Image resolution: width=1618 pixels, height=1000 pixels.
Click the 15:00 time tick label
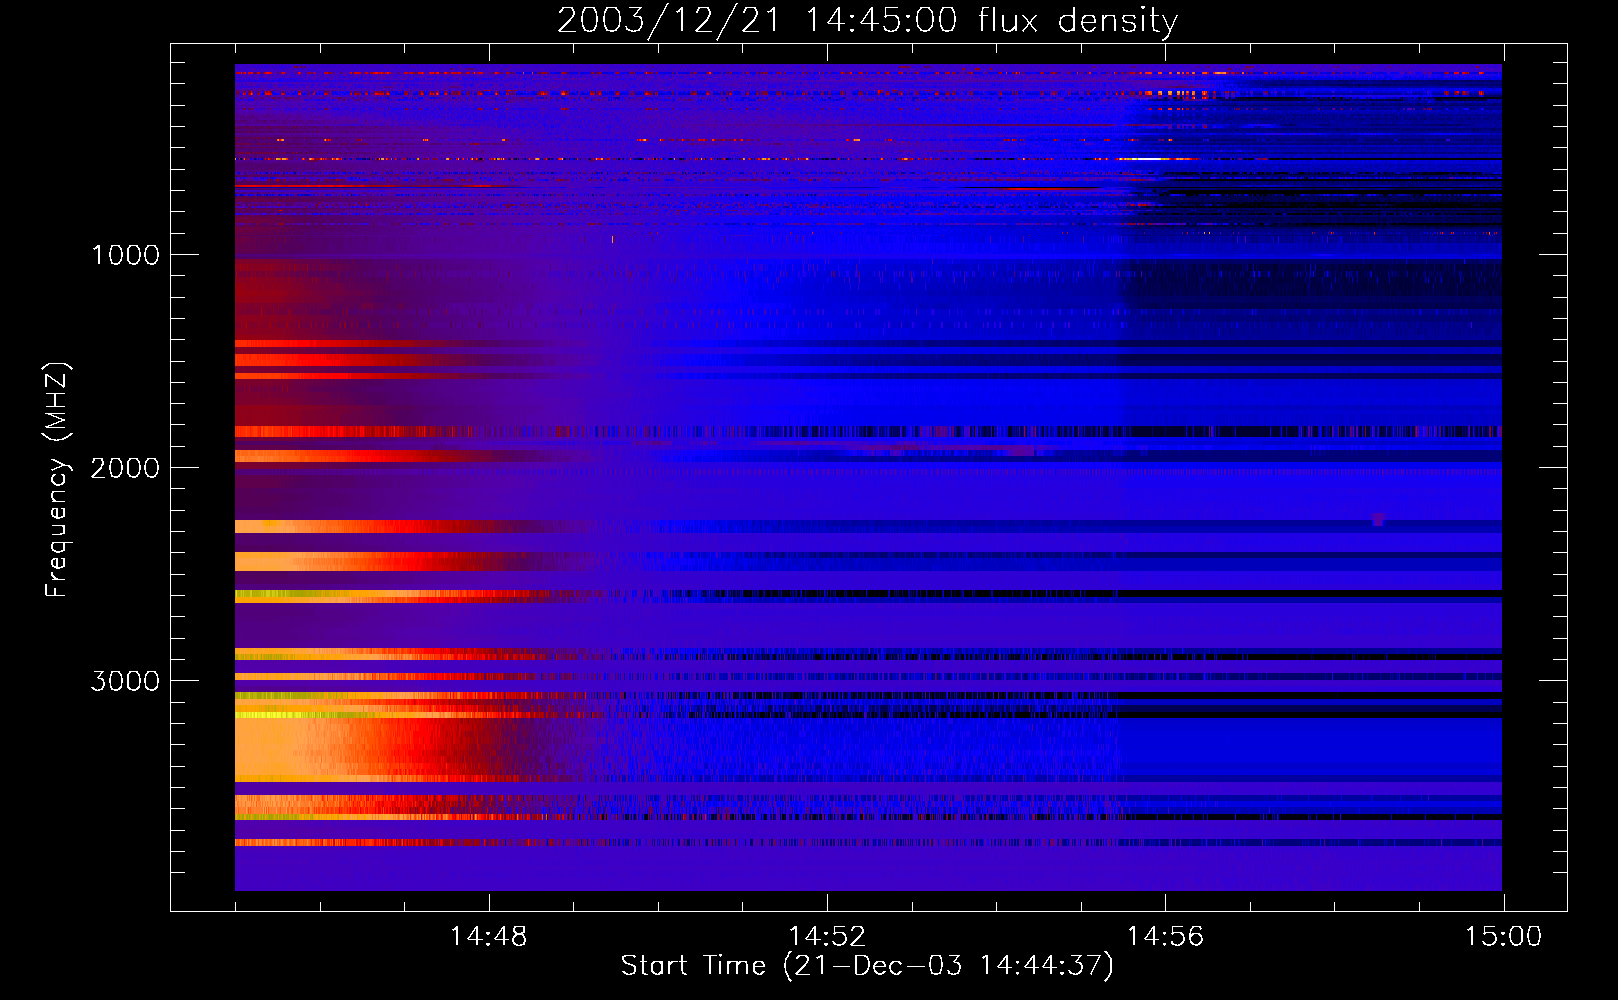point(1503,937)
